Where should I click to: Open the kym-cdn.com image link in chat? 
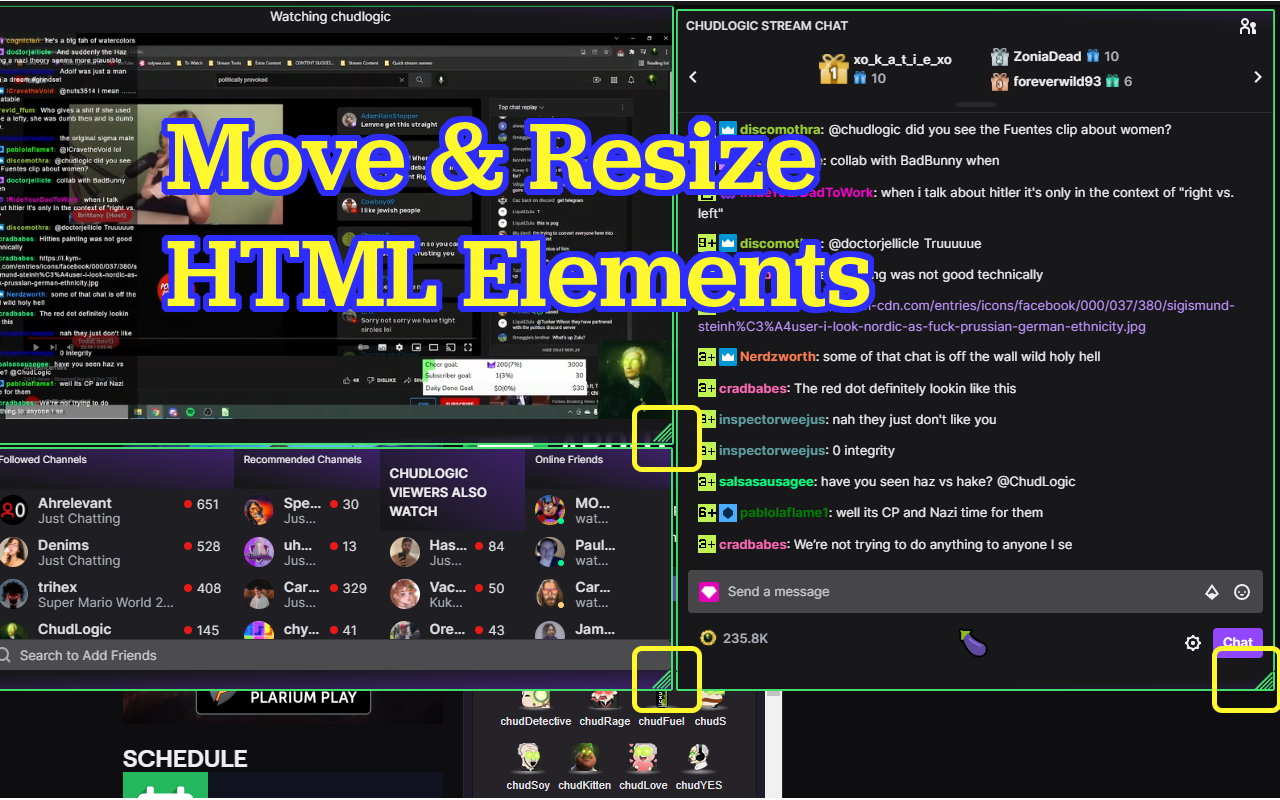[966, 316]
